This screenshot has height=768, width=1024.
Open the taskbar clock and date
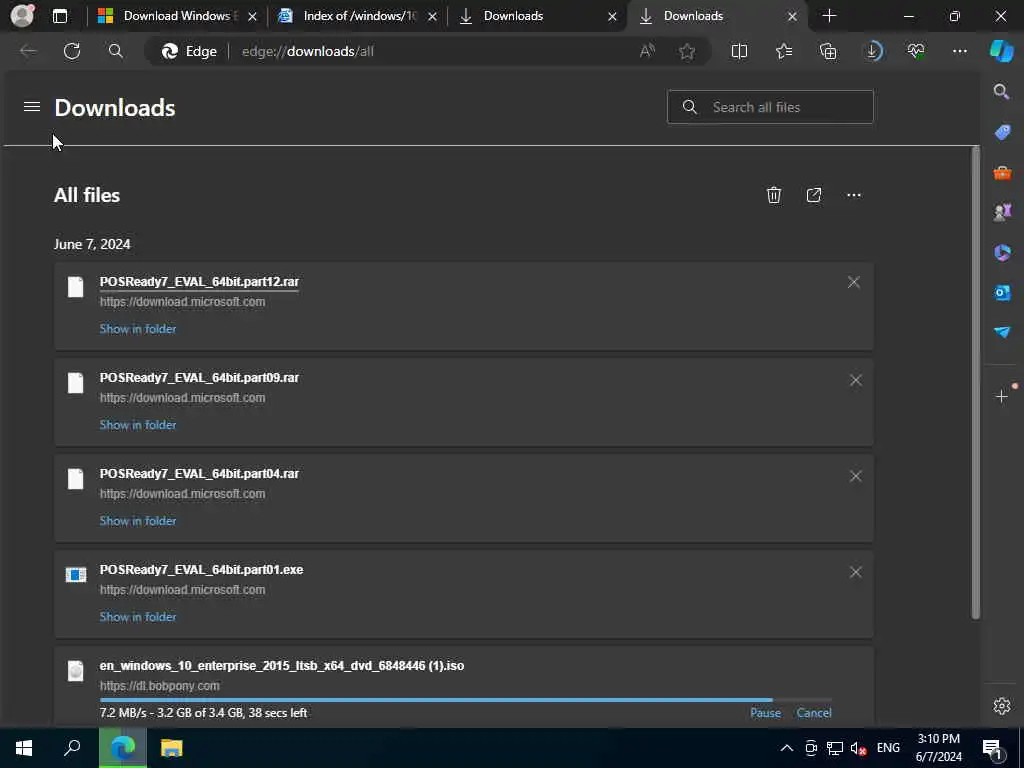(938, 748)
